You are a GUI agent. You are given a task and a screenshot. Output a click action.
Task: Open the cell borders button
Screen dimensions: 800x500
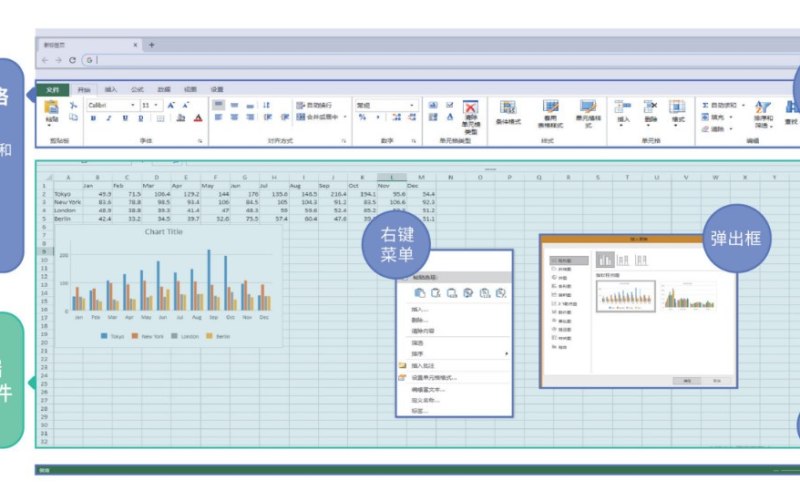[161, 118]
